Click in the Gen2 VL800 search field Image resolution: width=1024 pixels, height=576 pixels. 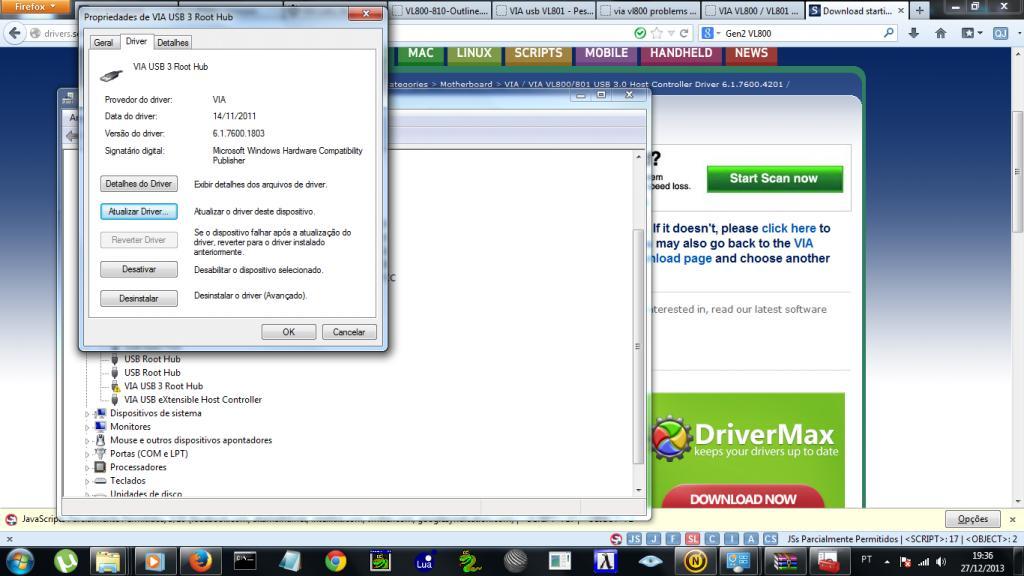tap(800, 33)
